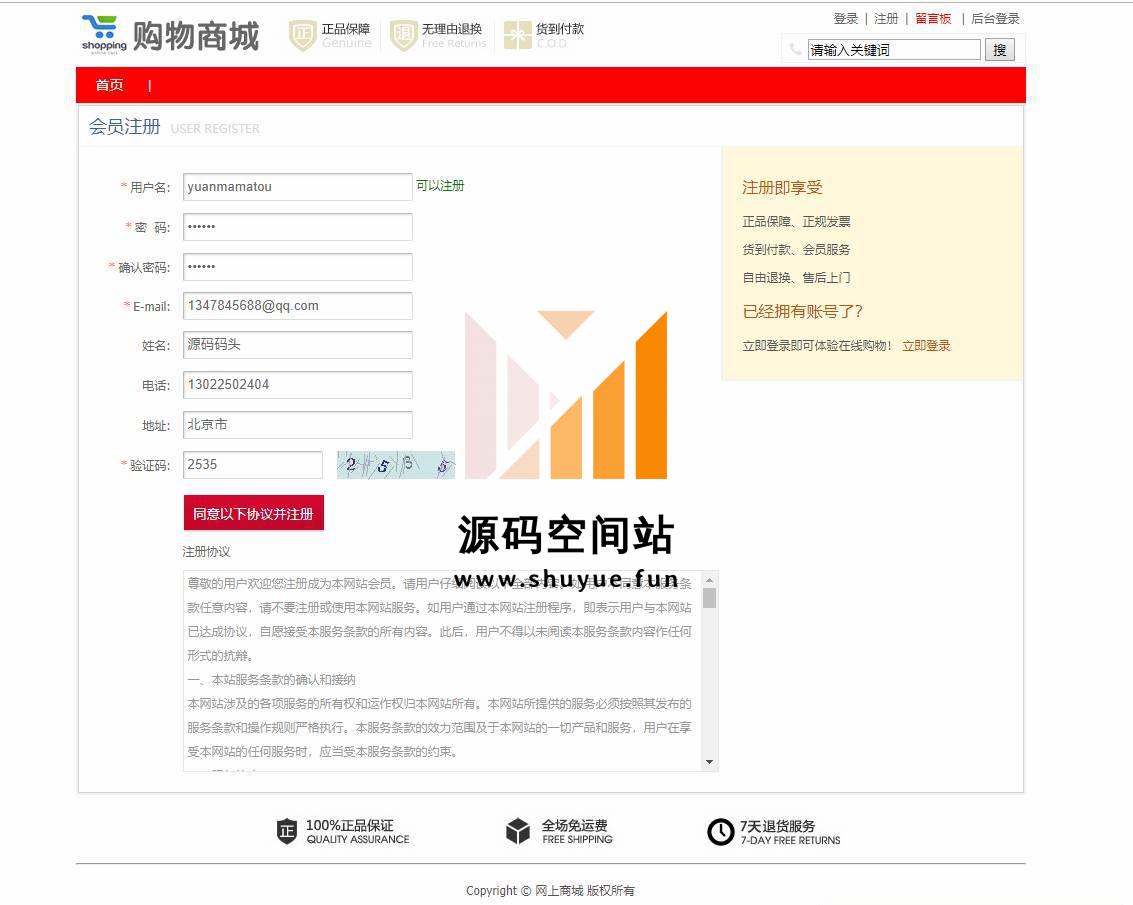Click 7天退货服务 footer text

[777, 825]
